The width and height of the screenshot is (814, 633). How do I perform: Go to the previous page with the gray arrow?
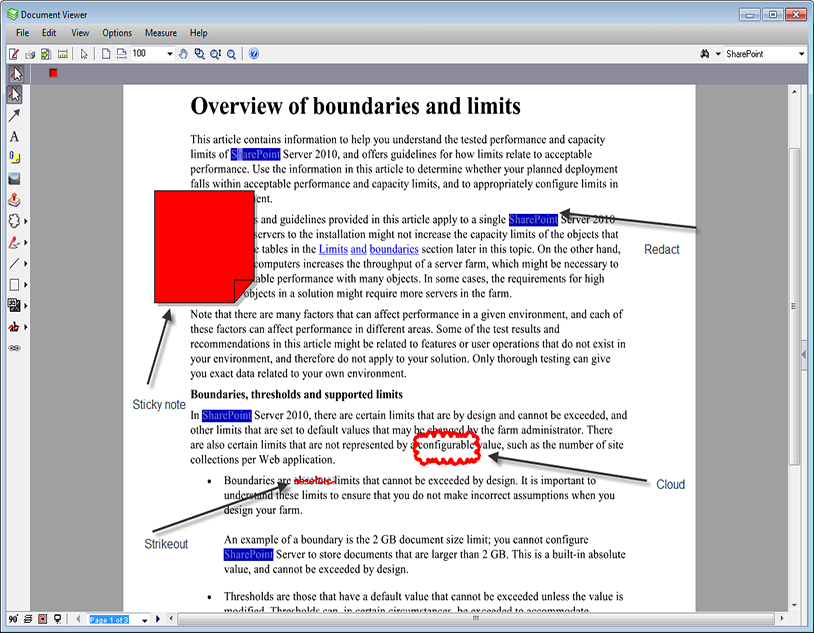click(78, 619)
